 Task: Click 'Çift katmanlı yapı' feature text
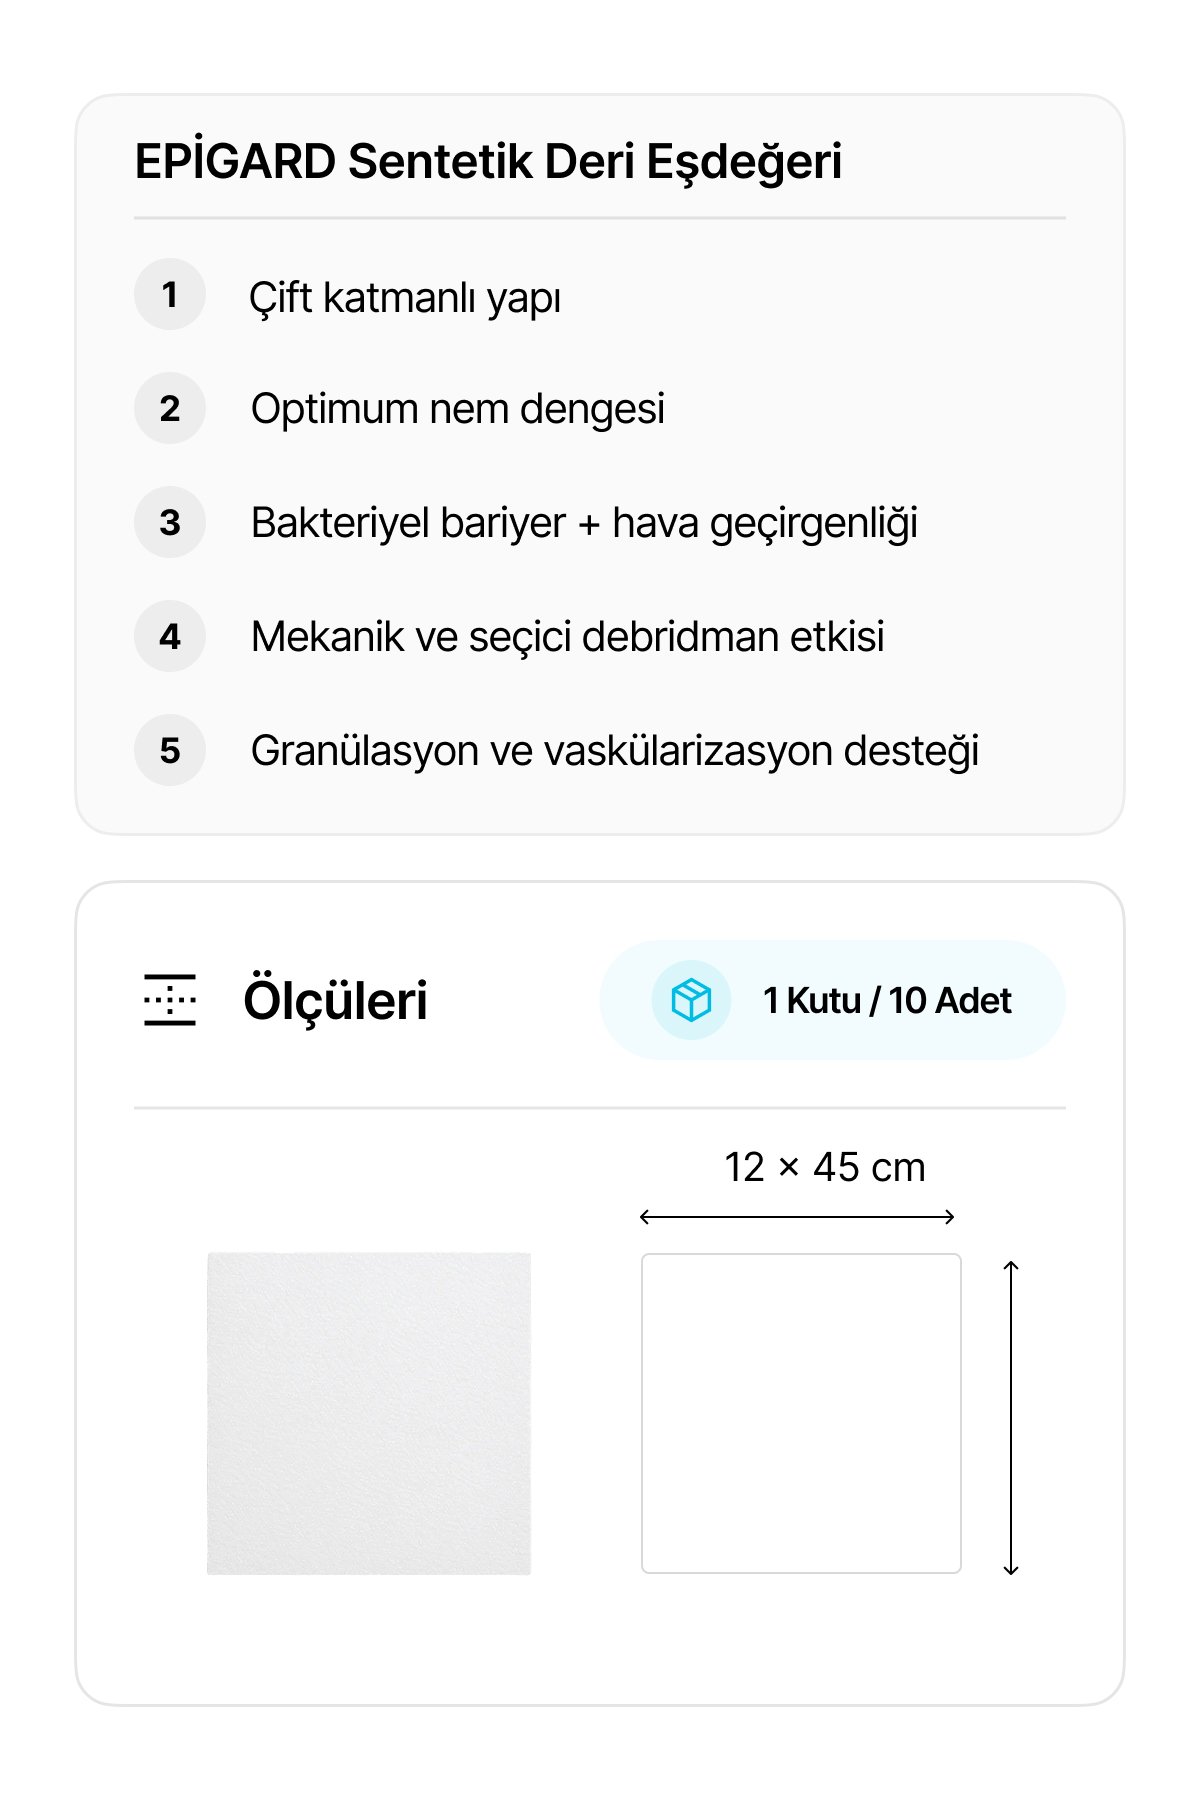point(405,298)
